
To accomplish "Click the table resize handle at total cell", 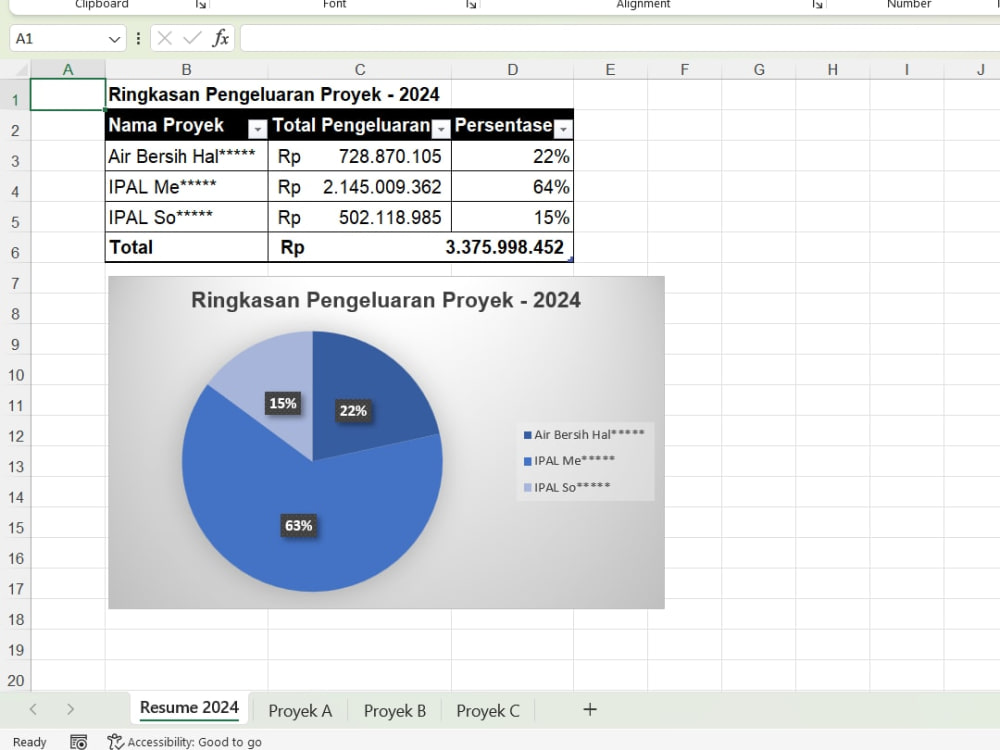I will pos(571,259).
